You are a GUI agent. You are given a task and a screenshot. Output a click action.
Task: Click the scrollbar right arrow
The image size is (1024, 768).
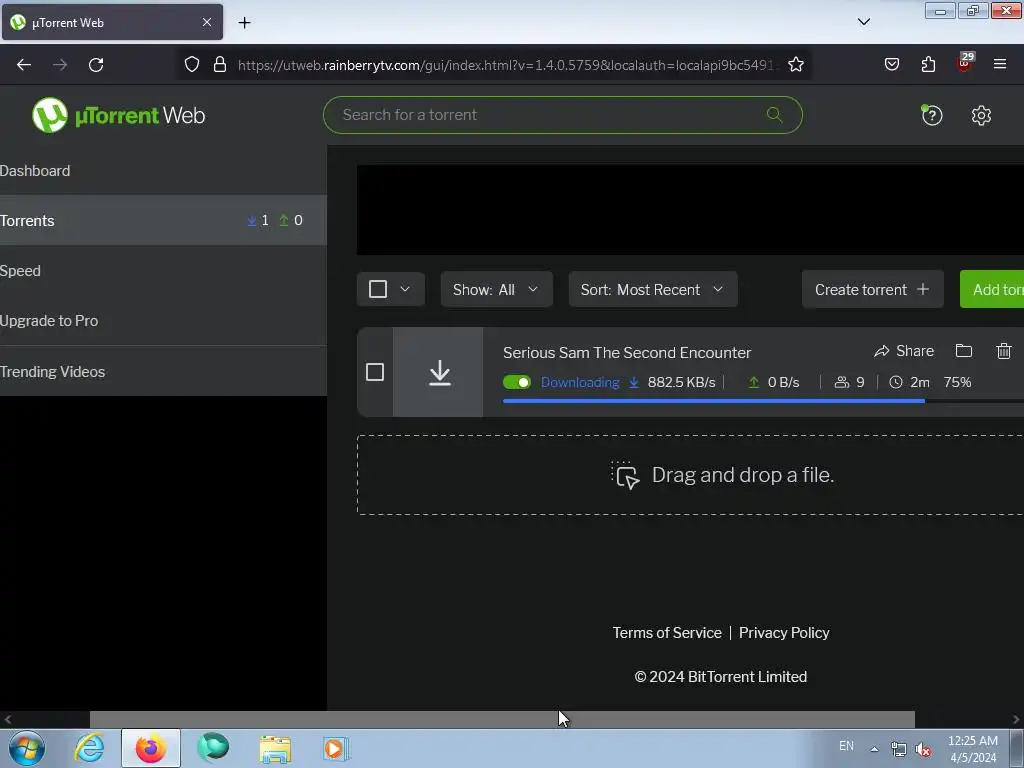point(1016,719)
